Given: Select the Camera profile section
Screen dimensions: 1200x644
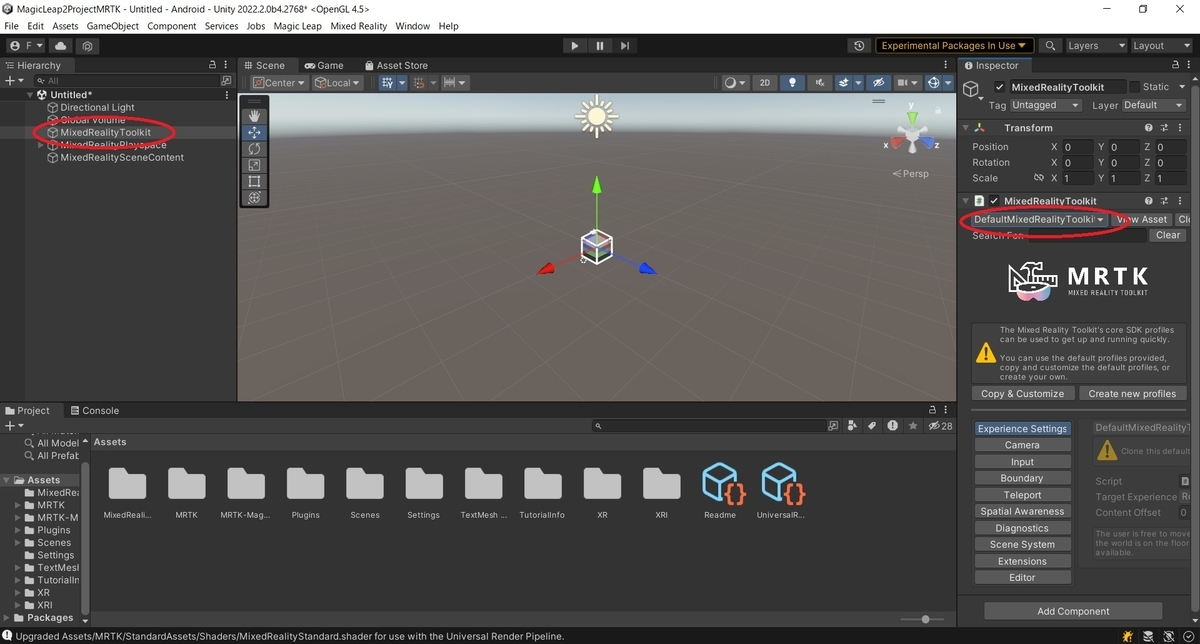Looking at the screenshot, I should pyautogui.click(x=1022, y=445).
